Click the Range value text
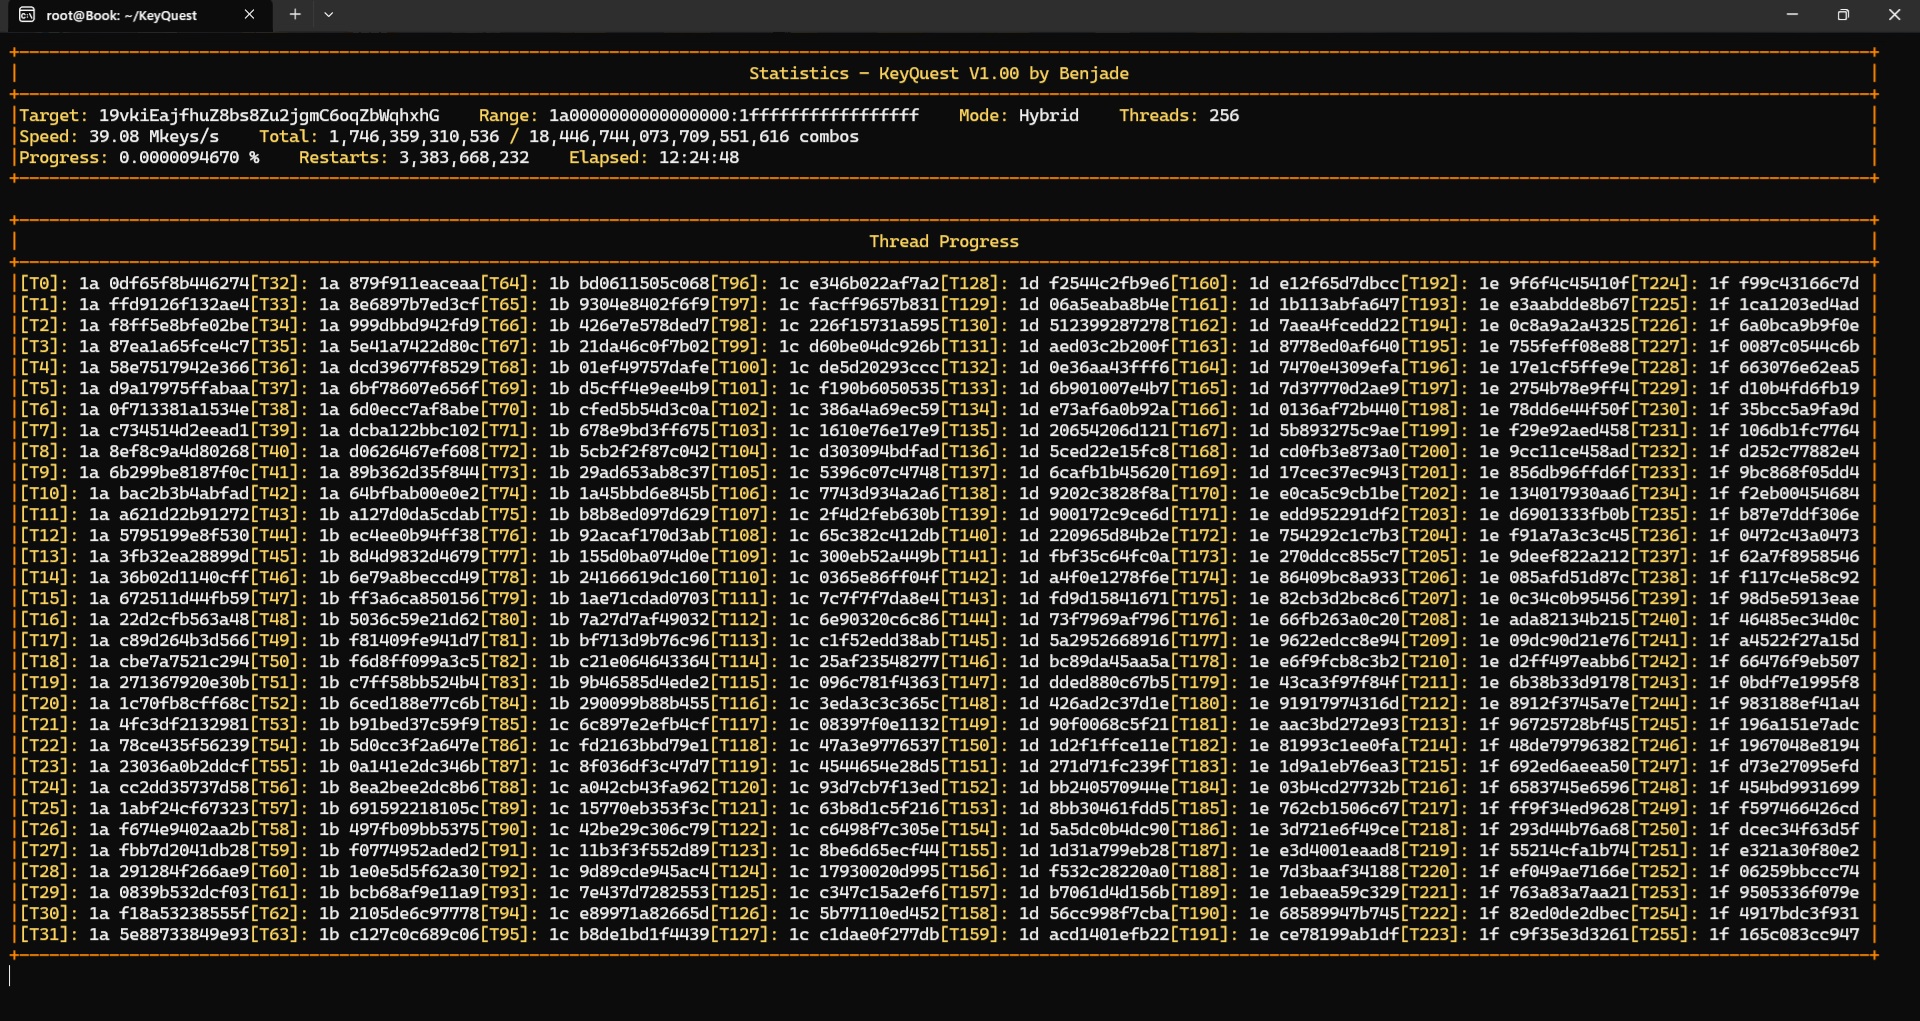 [x=733, y=116]
